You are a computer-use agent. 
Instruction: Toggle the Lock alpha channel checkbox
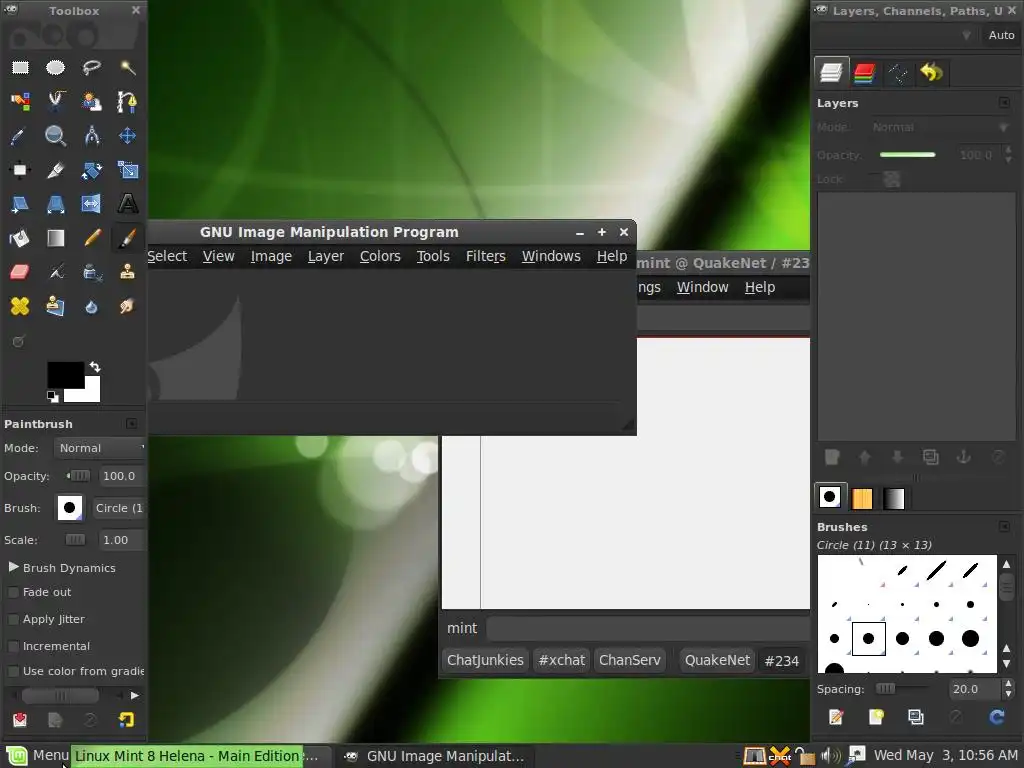pyautogui.click(x=874, y=179)
